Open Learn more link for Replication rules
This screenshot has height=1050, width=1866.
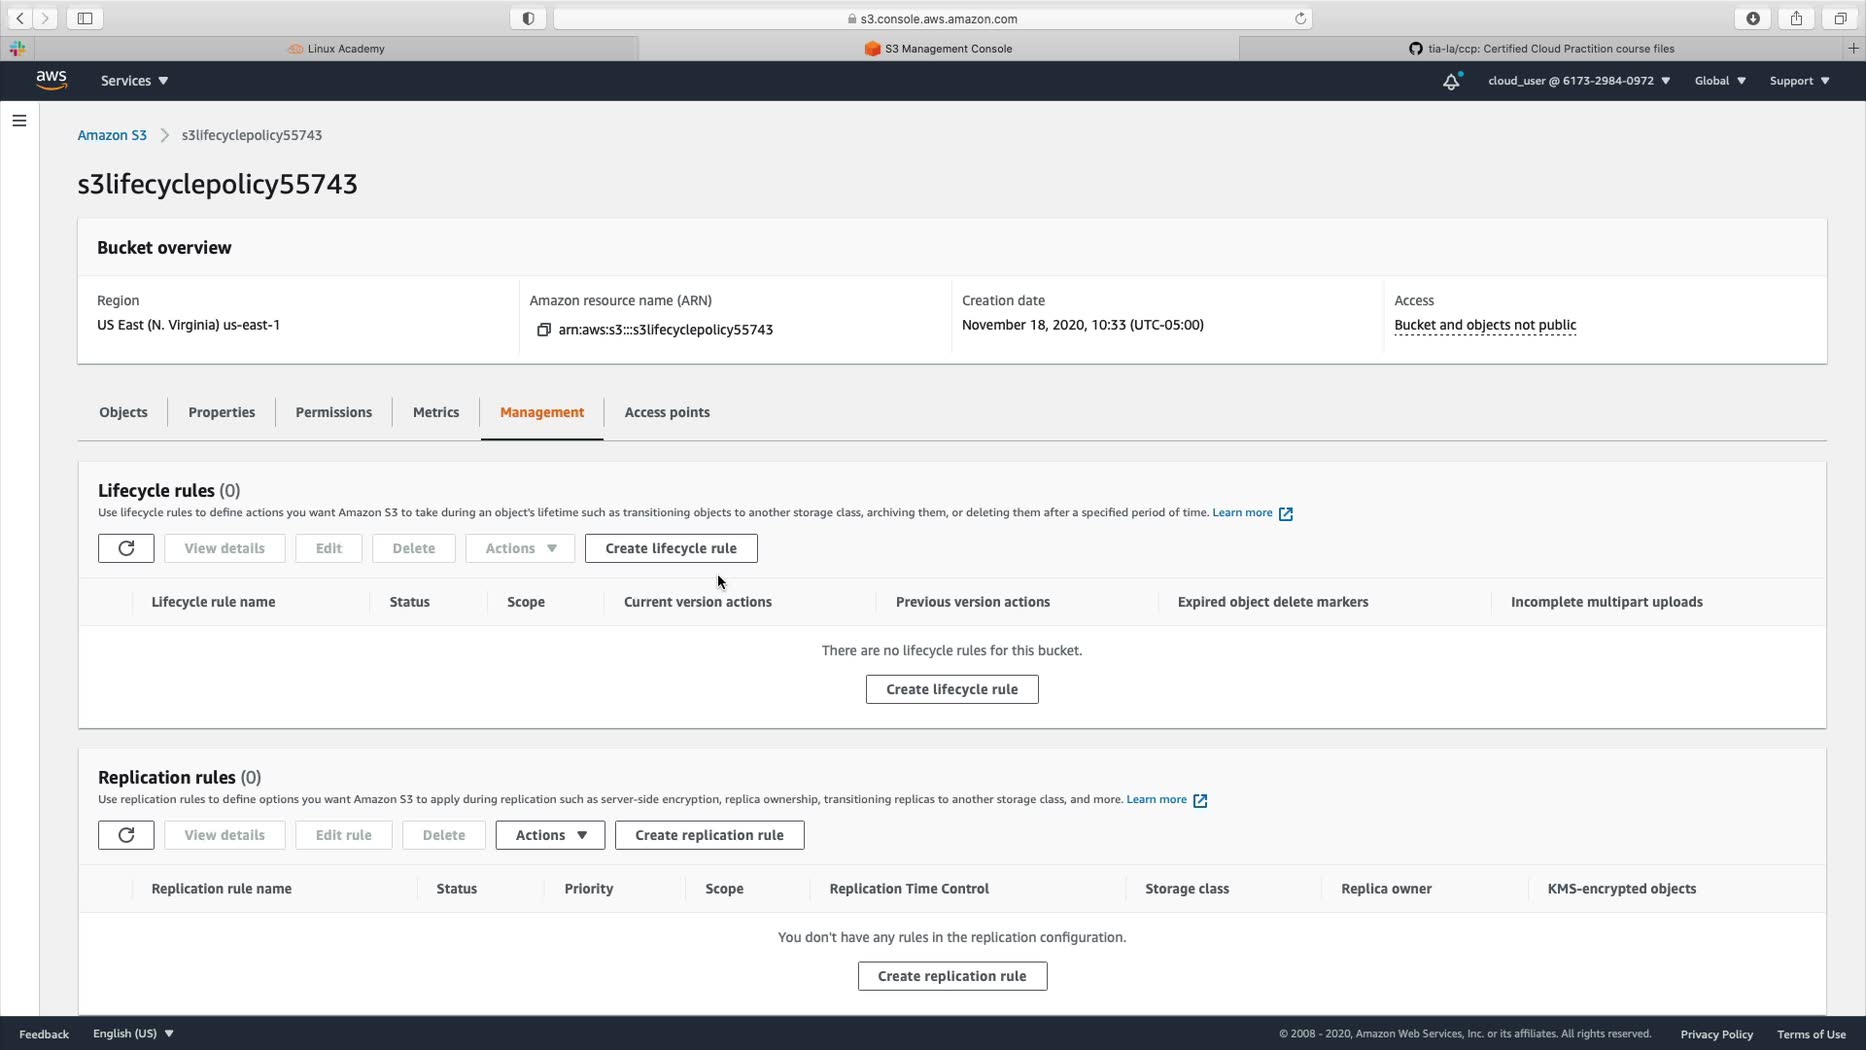click(x=1166, y=800)
